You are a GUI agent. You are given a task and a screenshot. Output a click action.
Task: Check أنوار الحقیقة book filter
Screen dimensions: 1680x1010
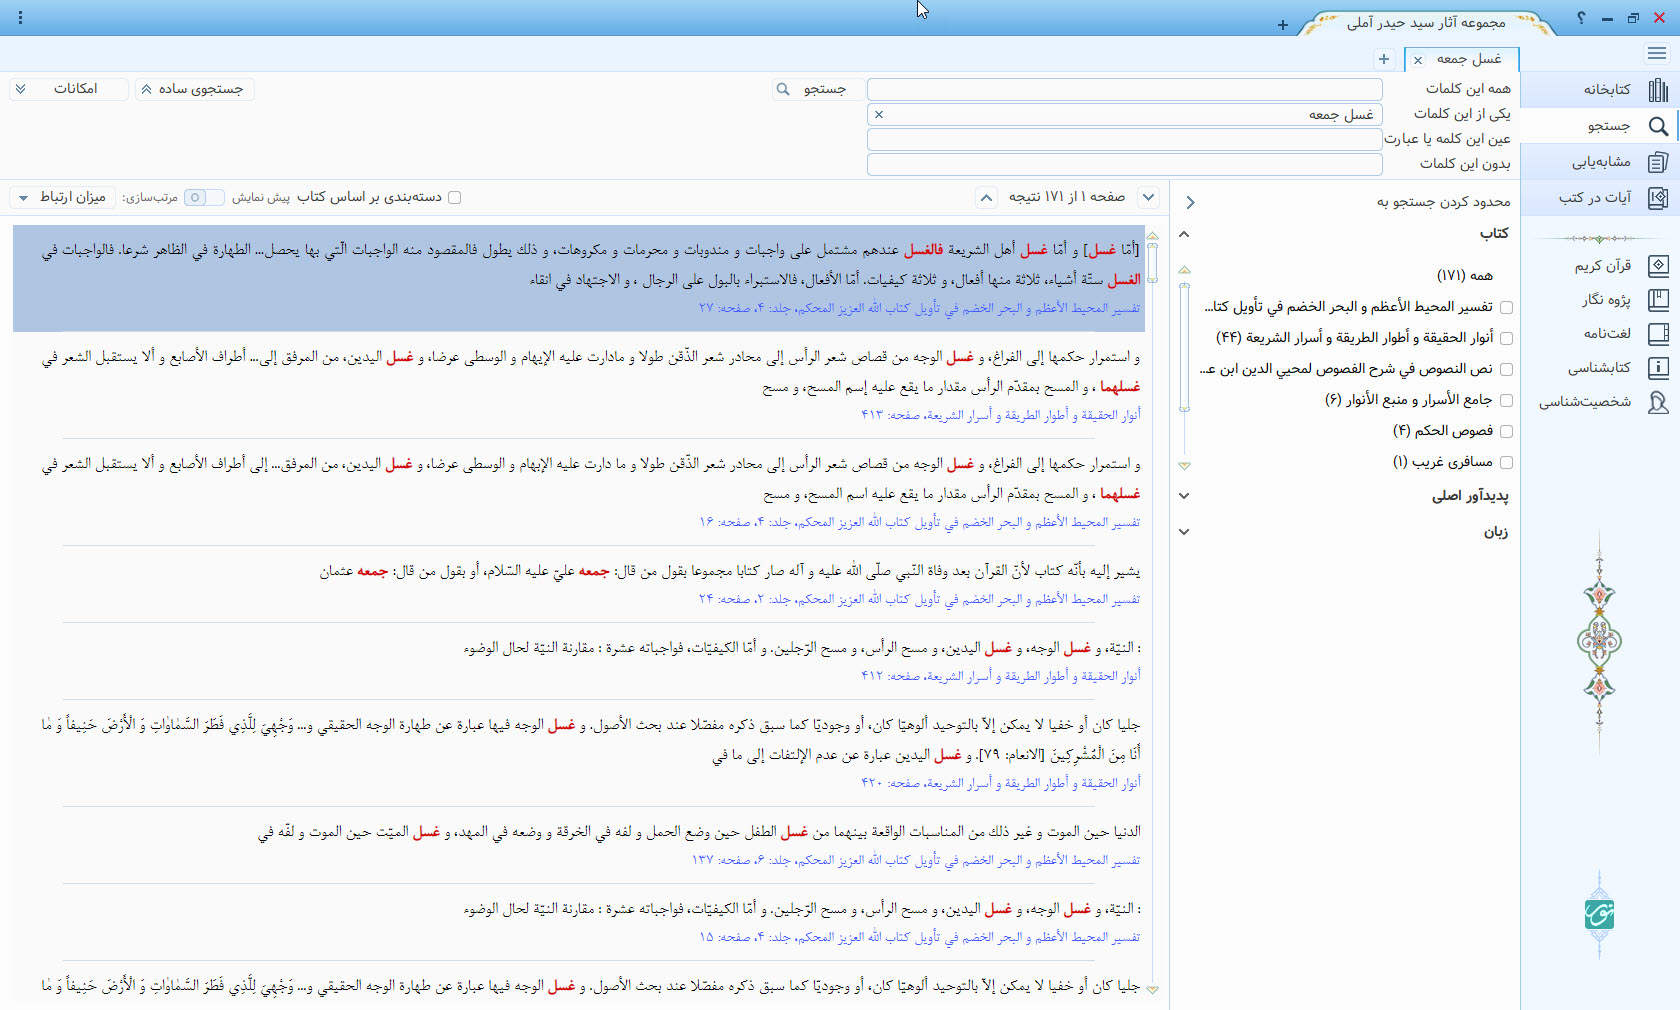(x=1506, y=338)
